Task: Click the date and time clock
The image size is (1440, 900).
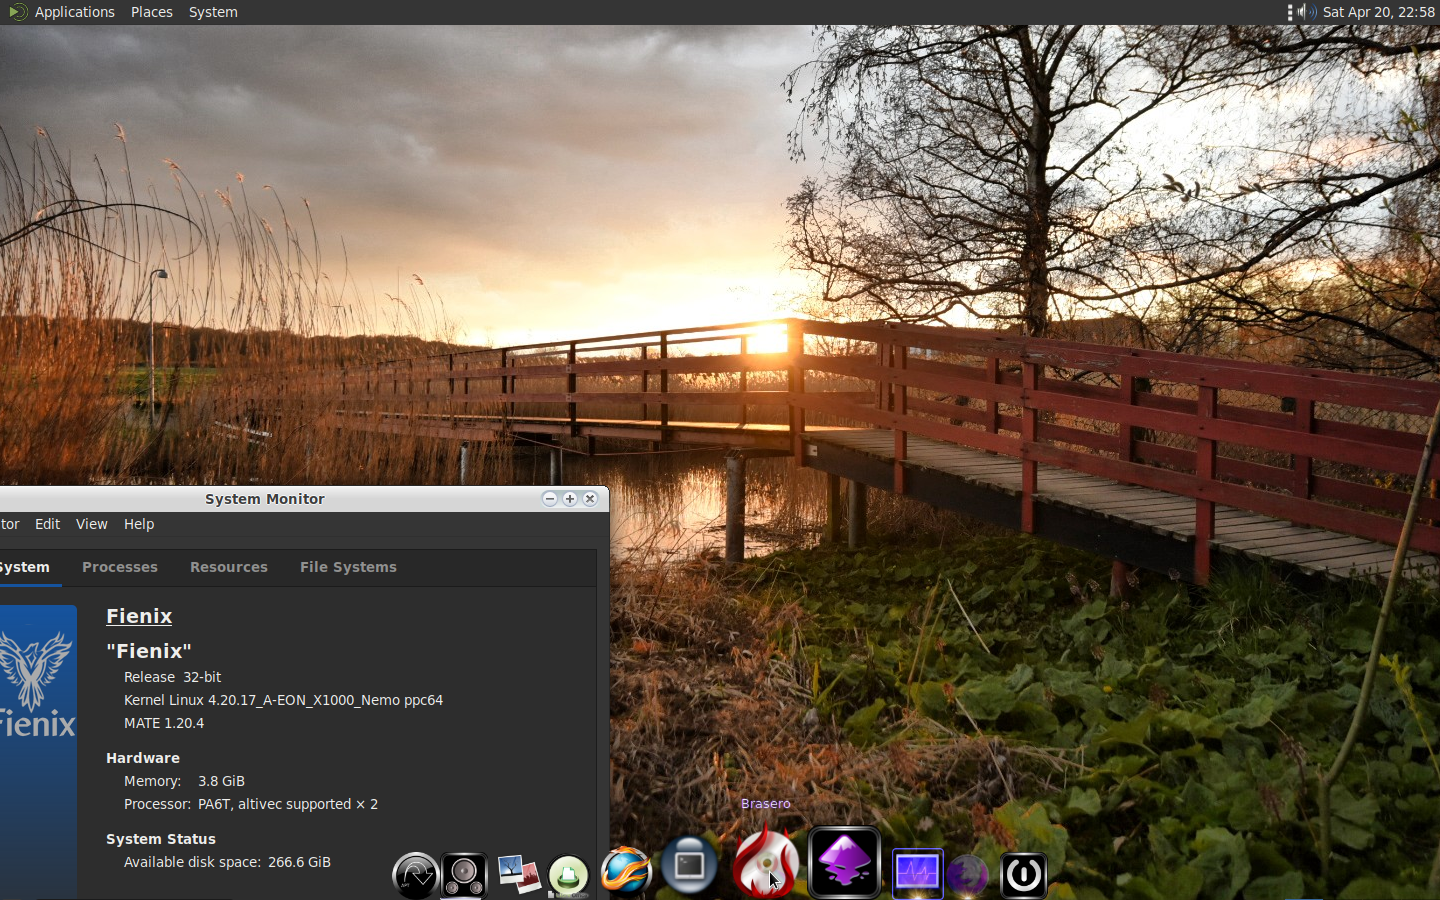Action: 1378,12
